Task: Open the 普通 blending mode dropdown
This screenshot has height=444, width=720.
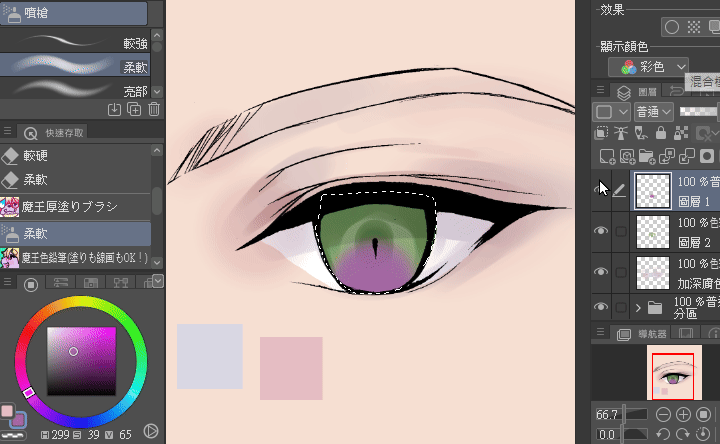Action: 654,112
